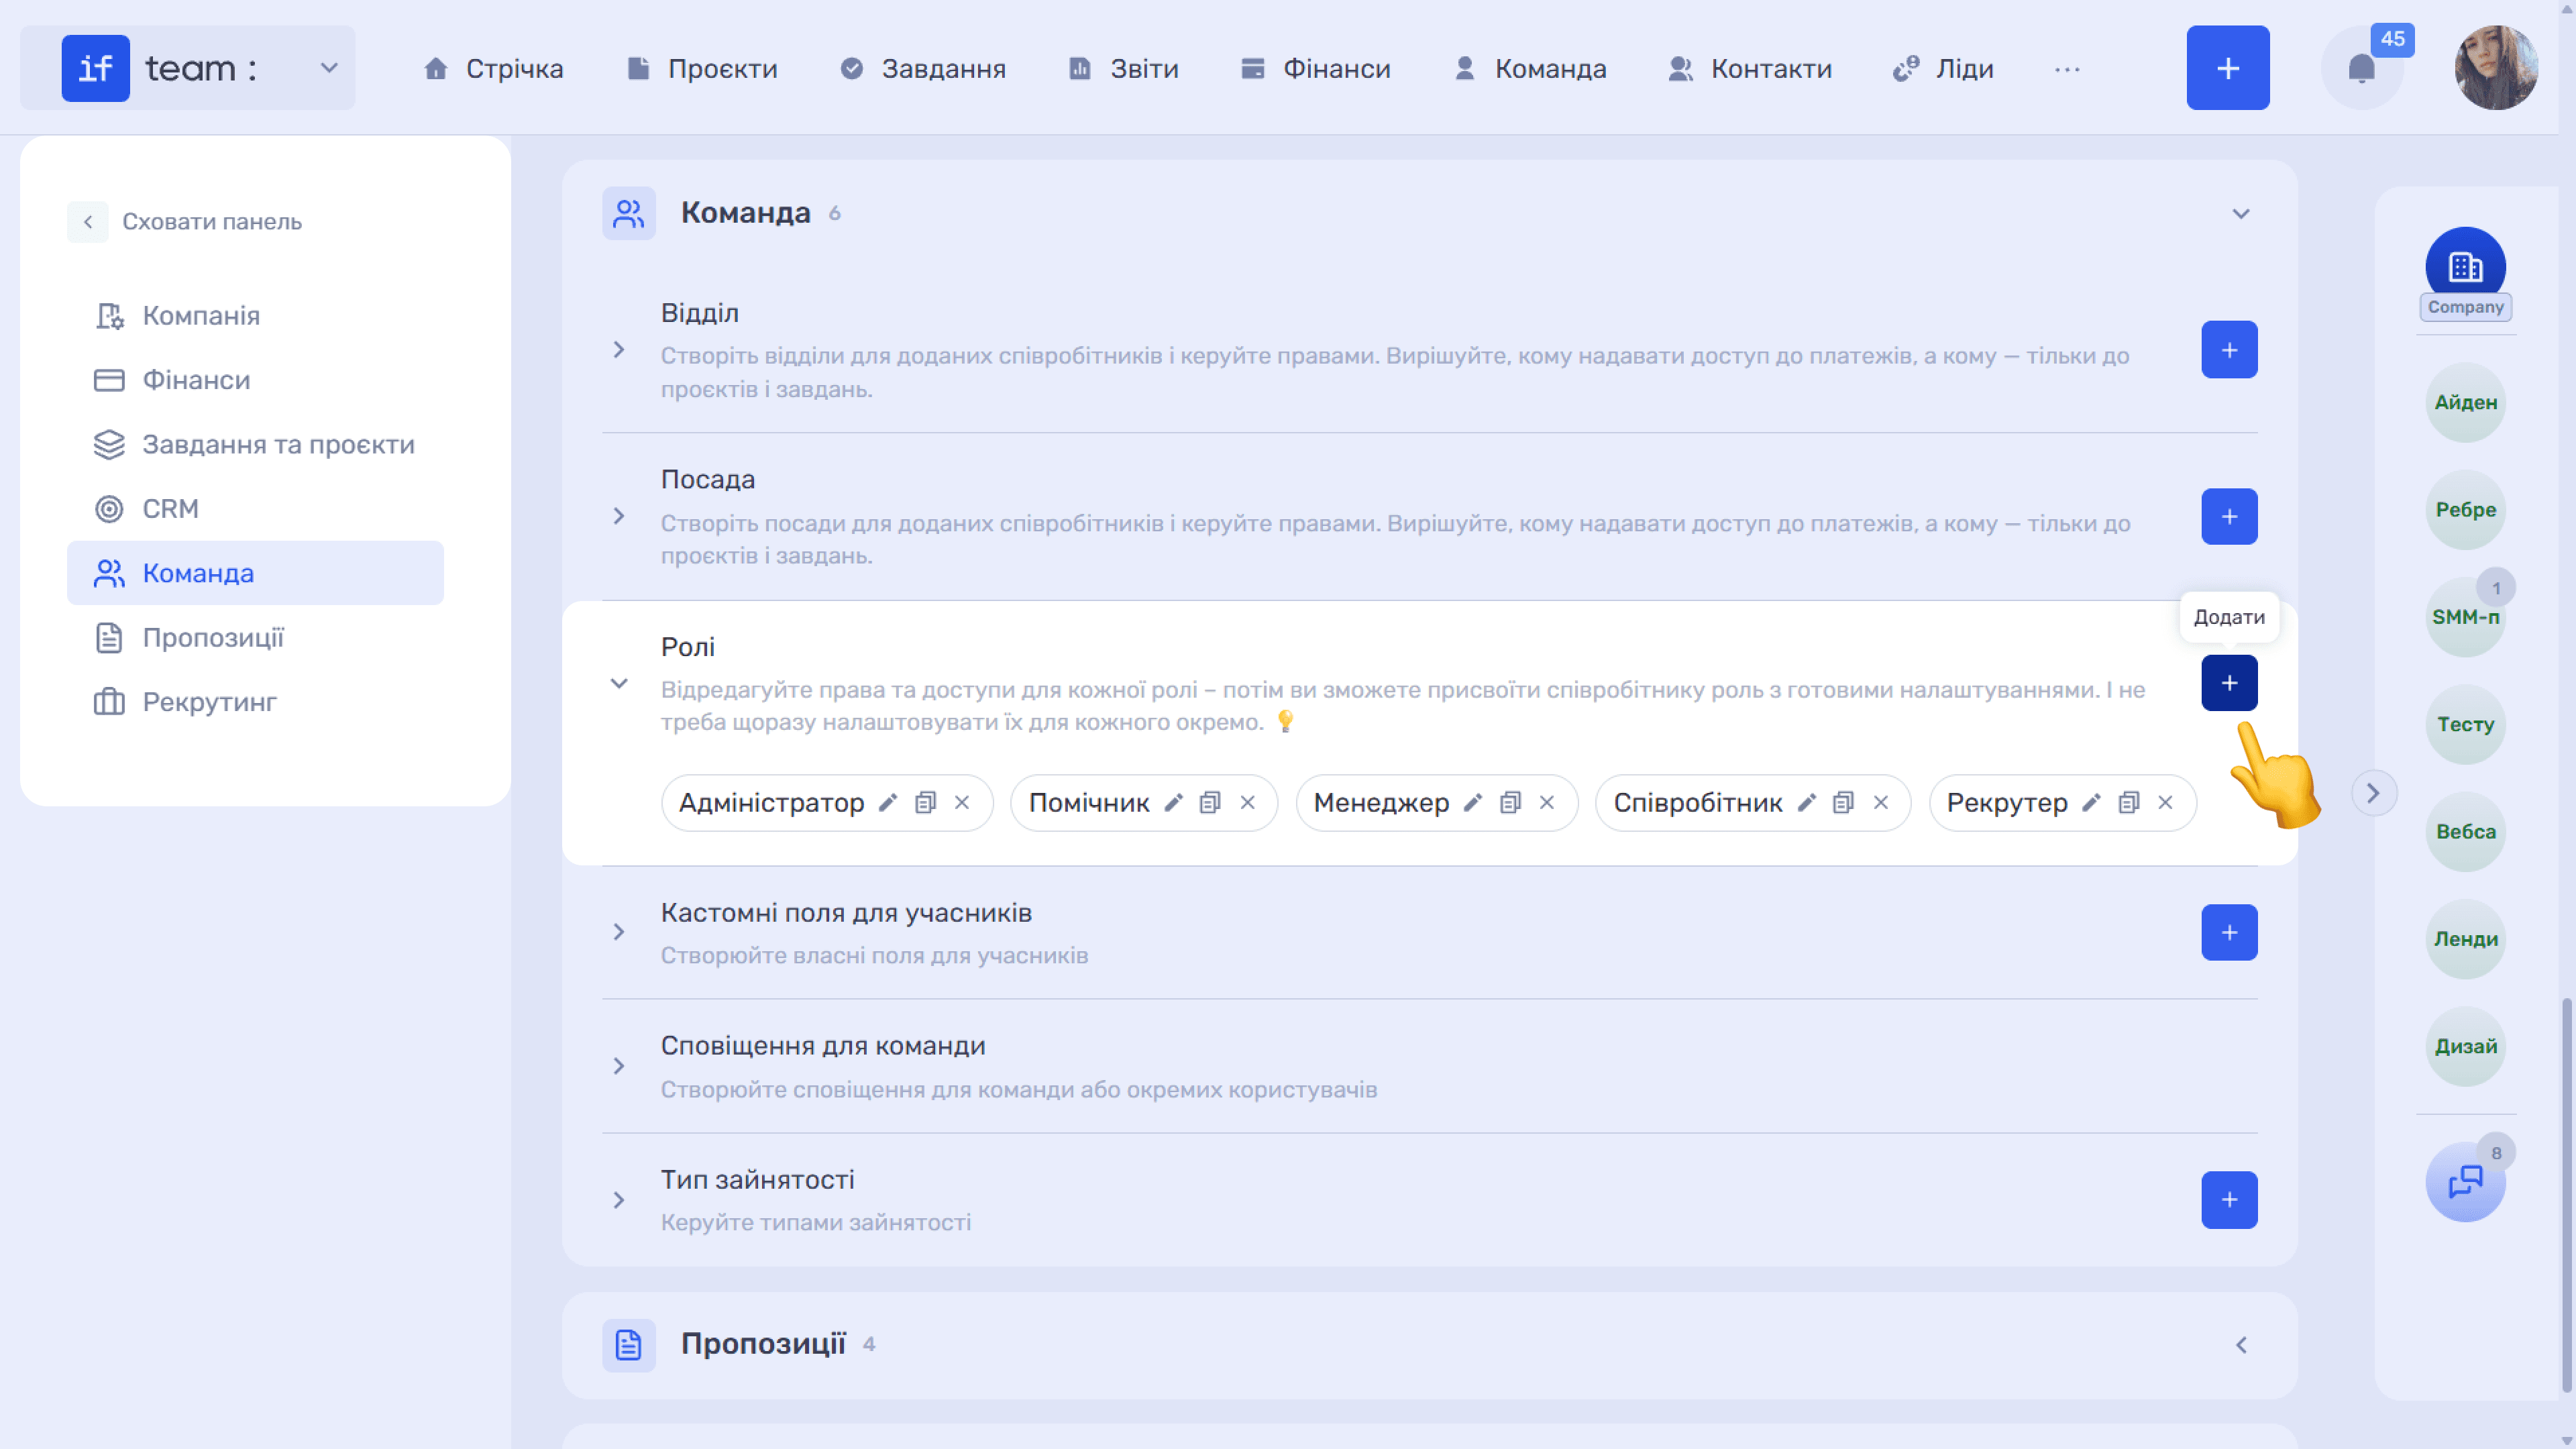Open Фінанси in top navigation

coord(1315,69)
